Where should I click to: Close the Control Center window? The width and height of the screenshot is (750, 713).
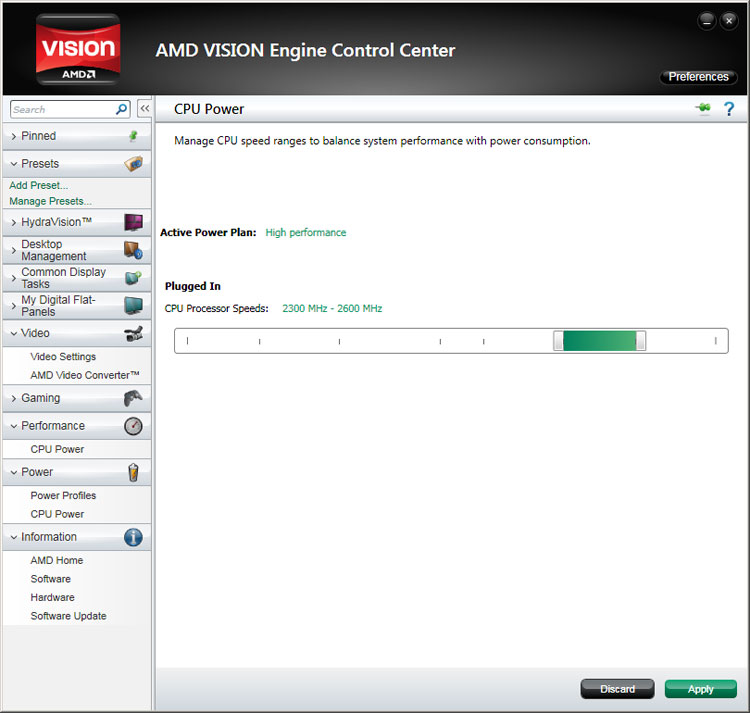pyautogui.click(x=729, y=21)
